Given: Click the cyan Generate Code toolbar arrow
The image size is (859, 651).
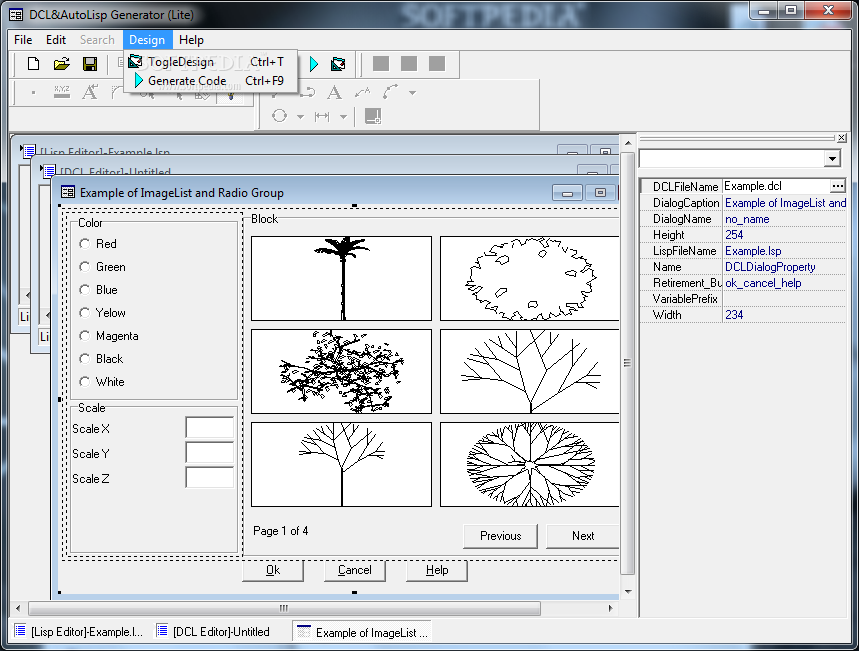Looking at the screenshot, I should 314,64.
